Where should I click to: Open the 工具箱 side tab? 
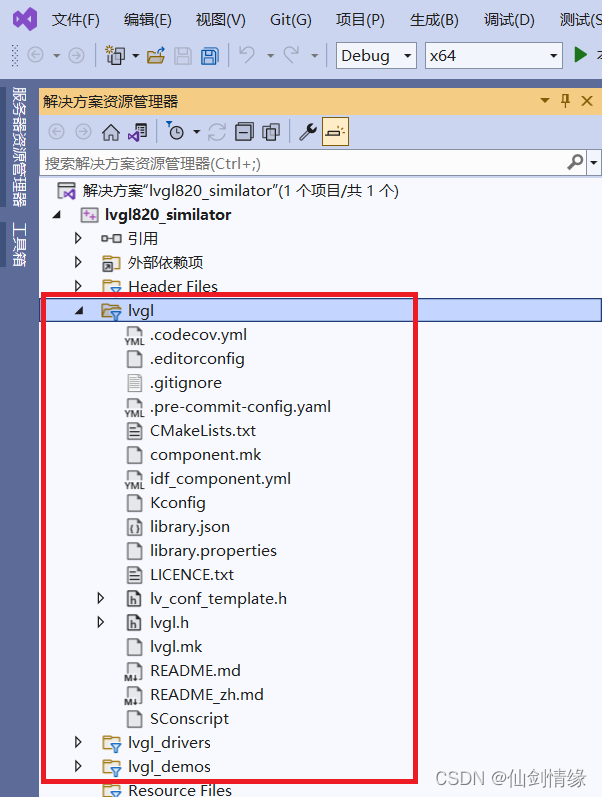click(19, 244)
